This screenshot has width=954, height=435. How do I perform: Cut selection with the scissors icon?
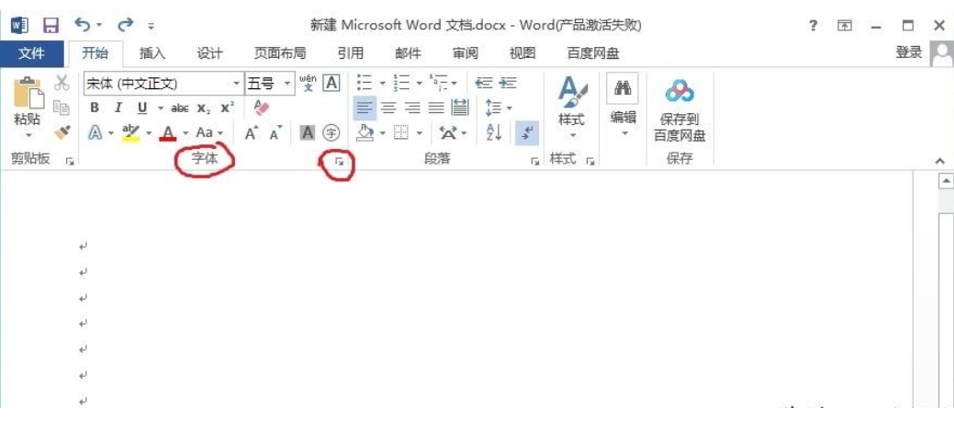[x=61, y=83]
